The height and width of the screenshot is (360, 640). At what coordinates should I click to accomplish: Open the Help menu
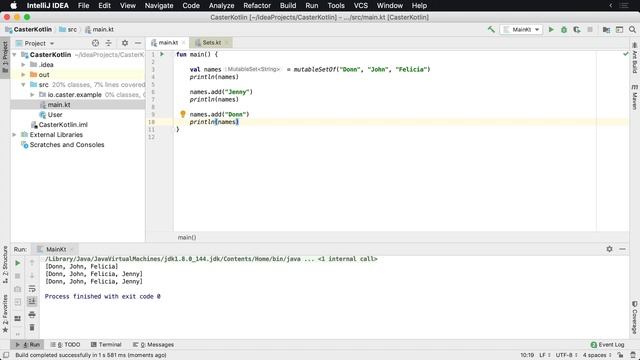419,5
